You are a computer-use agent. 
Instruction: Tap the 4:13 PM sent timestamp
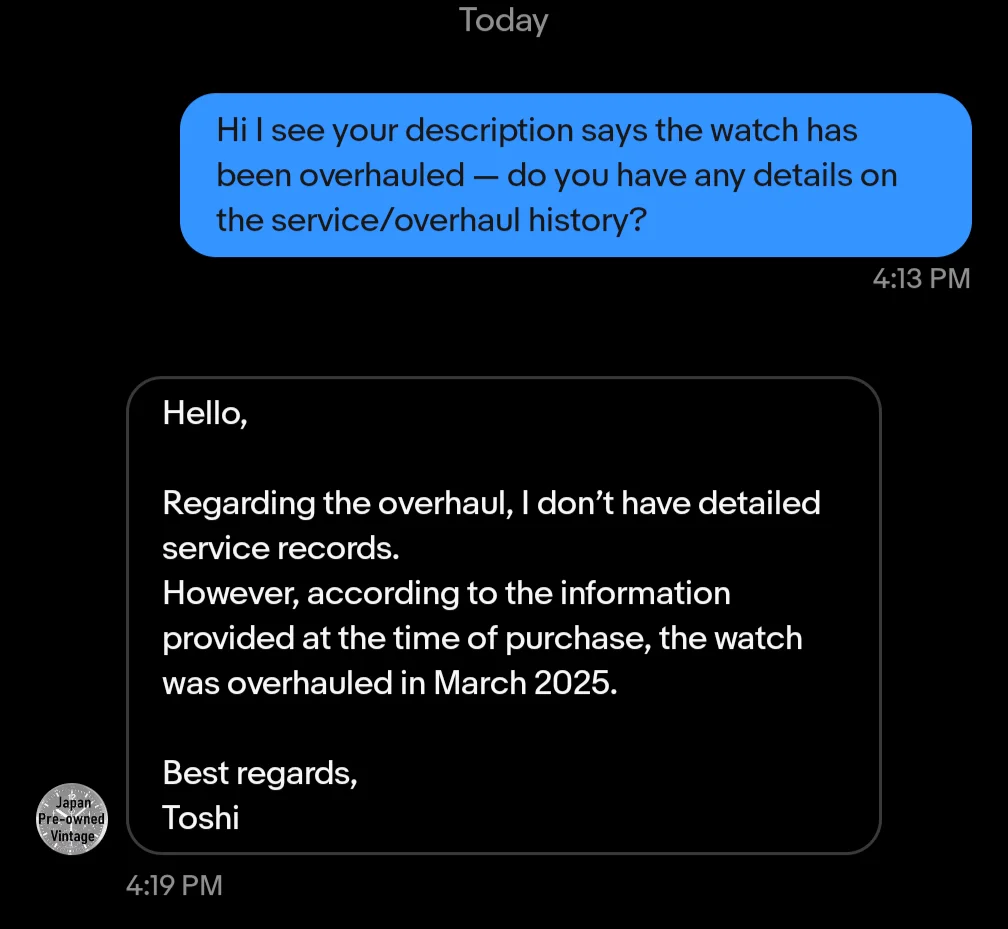pyautogui.click(x=921, y=278)
